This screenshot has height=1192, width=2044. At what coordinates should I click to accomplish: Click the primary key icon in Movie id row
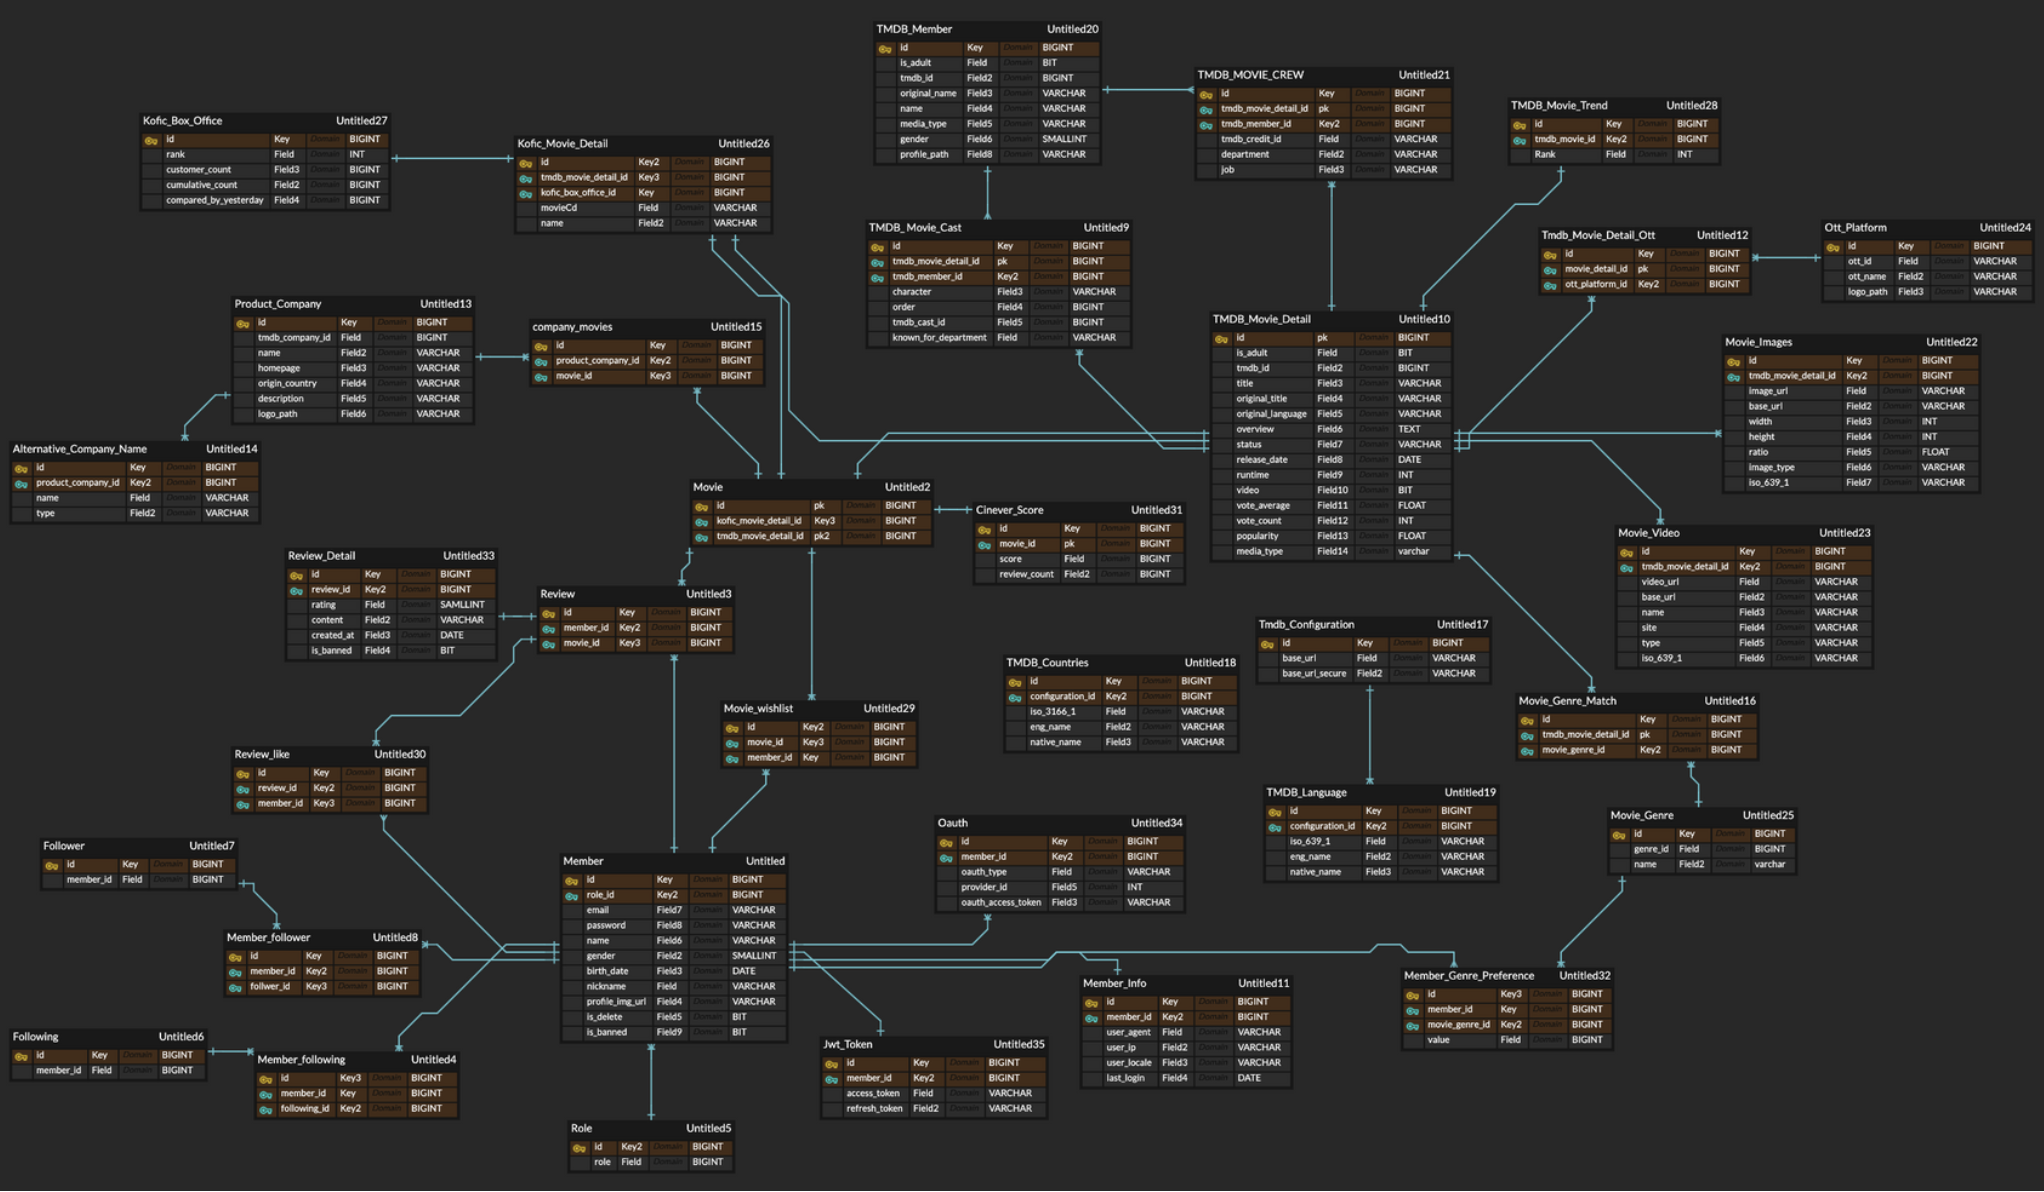702,507
